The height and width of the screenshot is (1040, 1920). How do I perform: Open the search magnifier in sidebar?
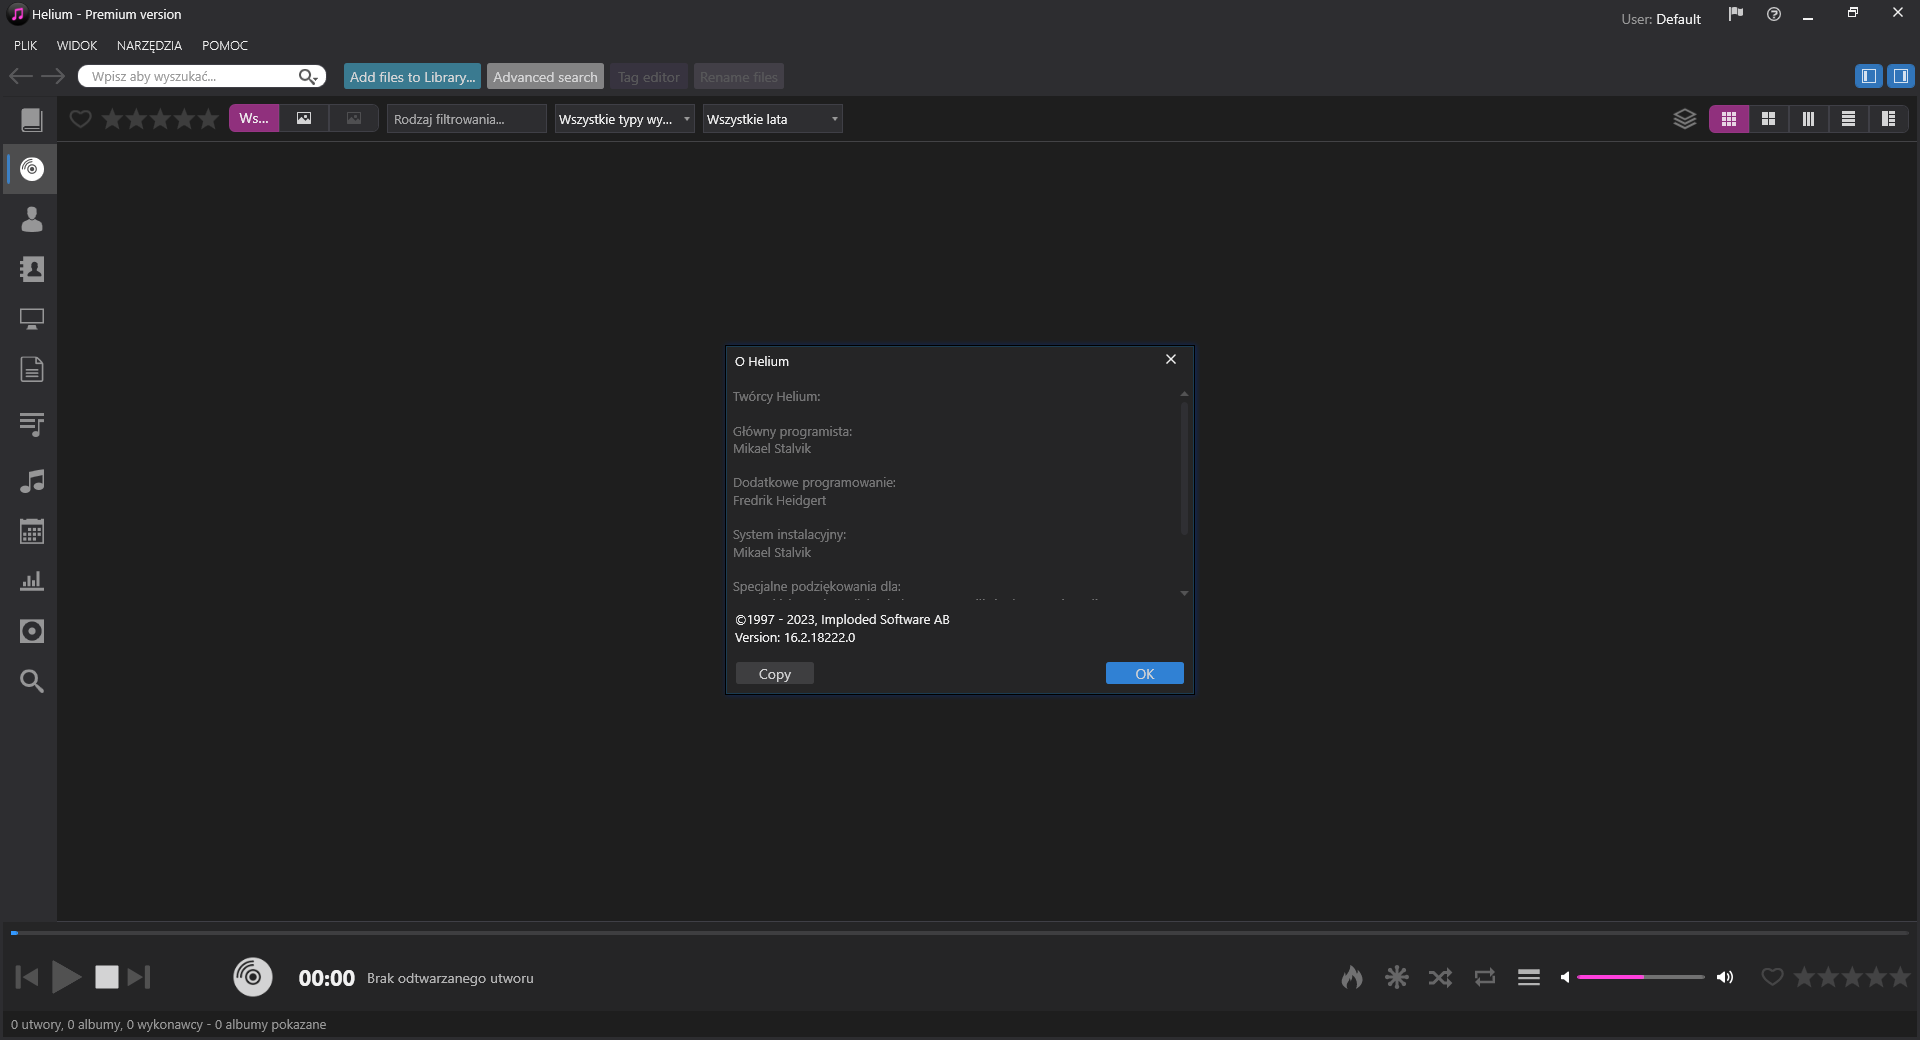pyautogui.click(x=32, y=681)
